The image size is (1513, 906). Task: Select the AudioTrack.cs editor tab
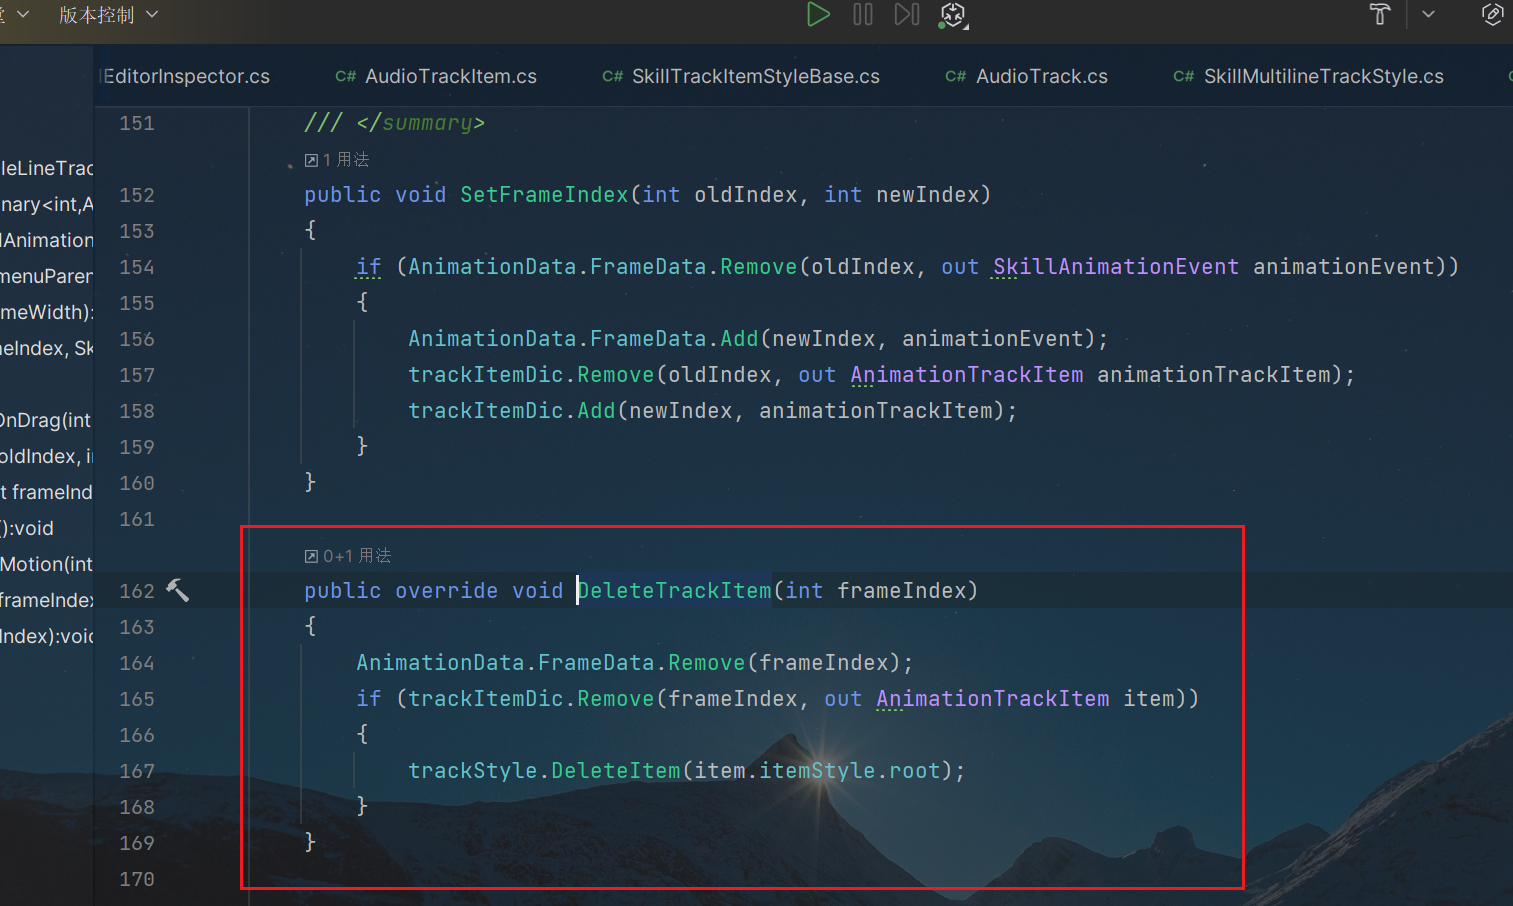pyautogui.click(x=1041, y=77)
